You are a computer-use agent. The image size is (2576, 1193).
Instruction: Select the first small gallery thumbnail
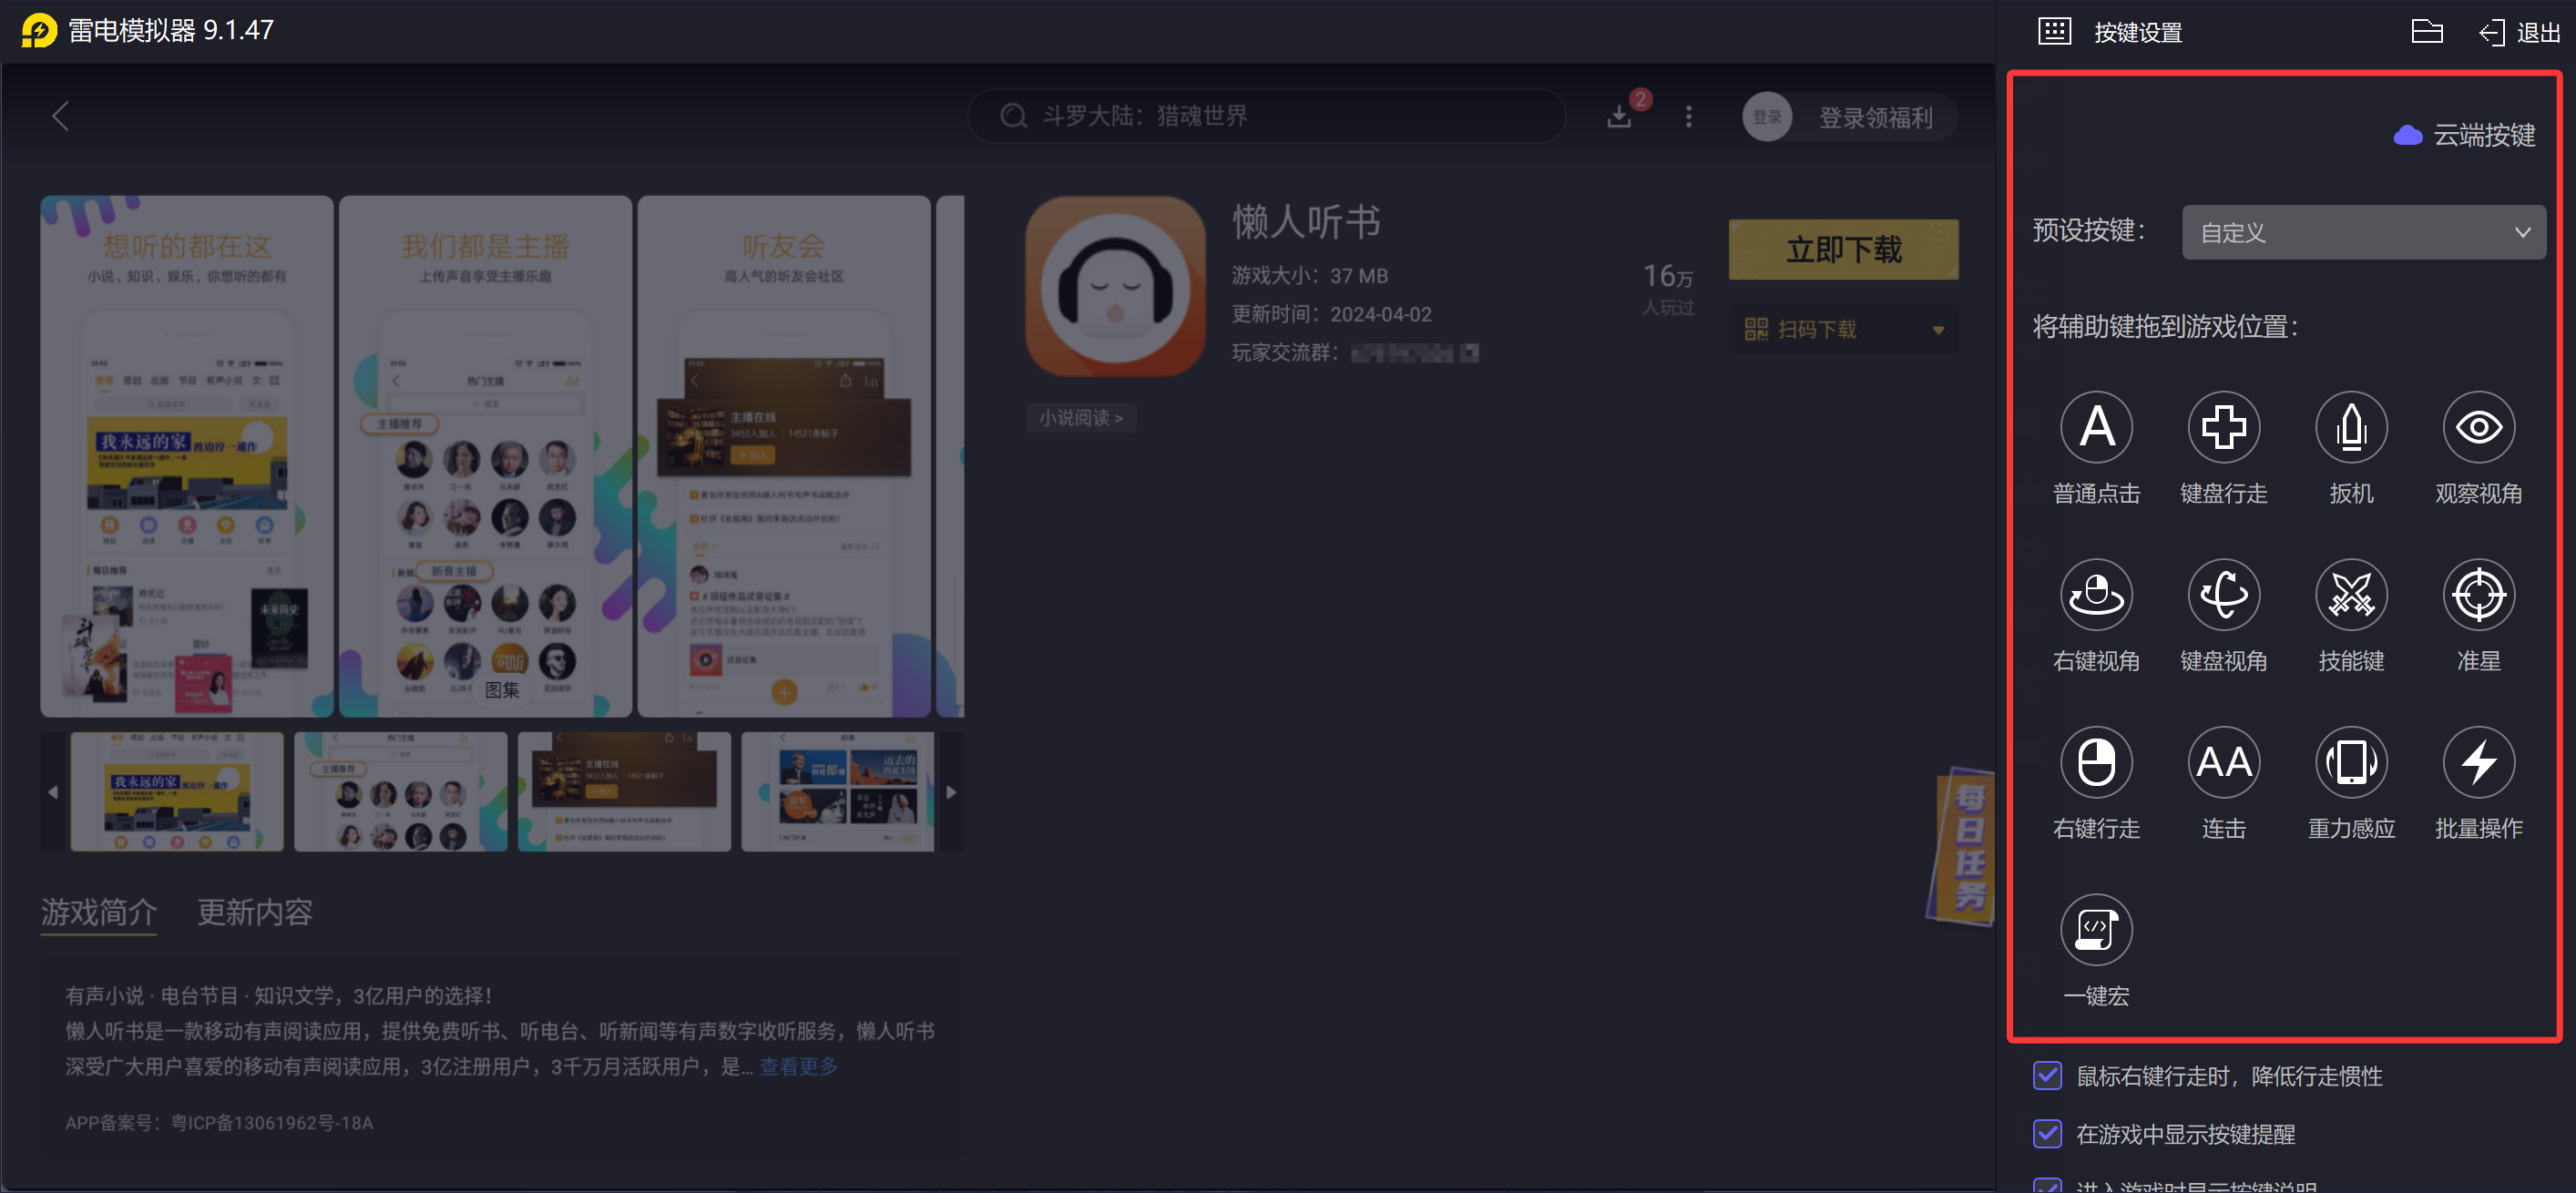(x=177, y=792)
